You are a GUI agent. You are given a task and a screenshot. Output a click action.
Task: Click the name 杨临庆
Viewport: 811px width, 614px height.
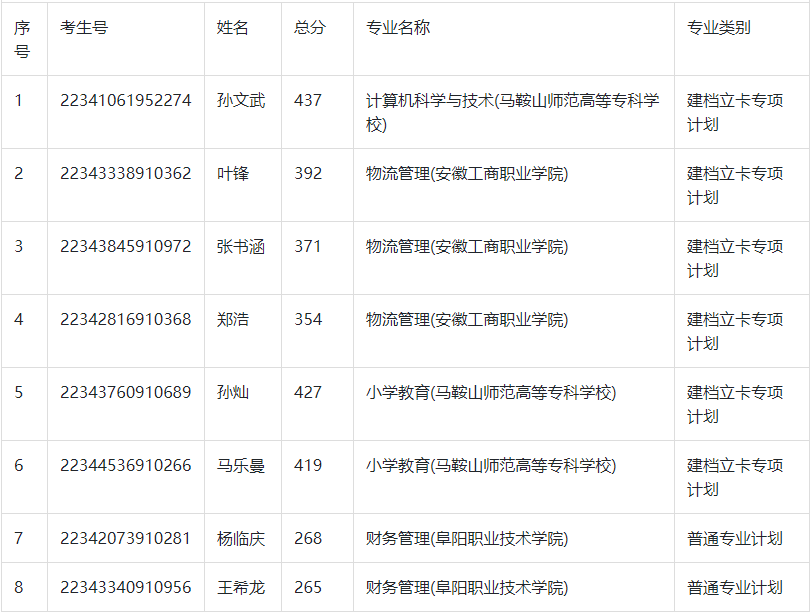tap(241, 538)
